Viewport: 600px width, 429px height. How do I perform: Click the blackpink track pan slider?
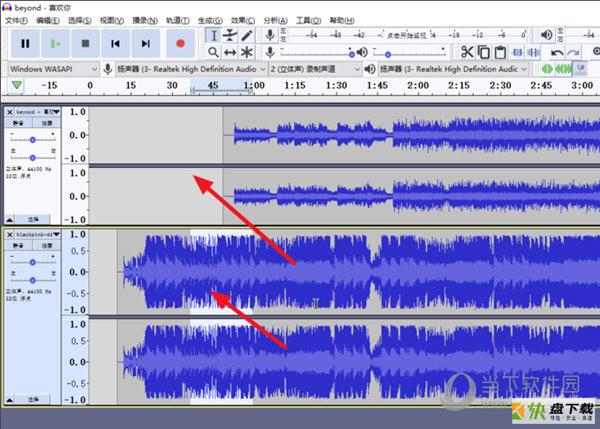33,279
